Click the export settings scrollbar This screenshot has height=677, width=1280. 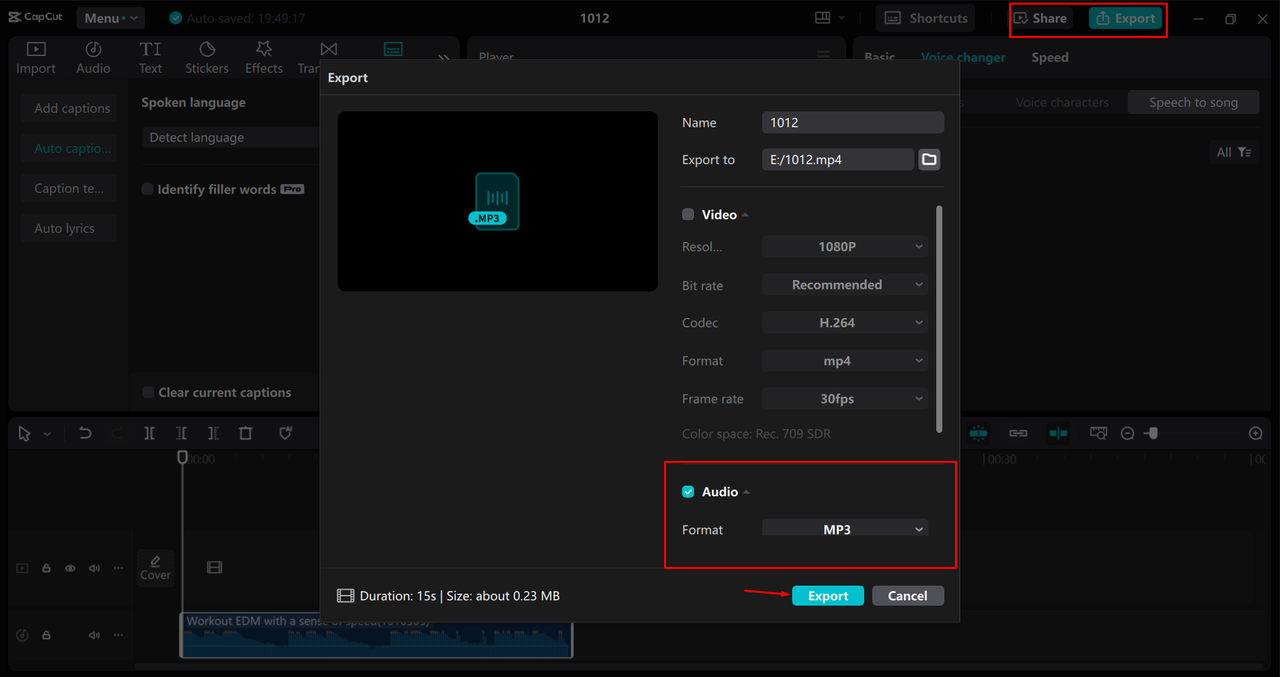coord(939,319)
